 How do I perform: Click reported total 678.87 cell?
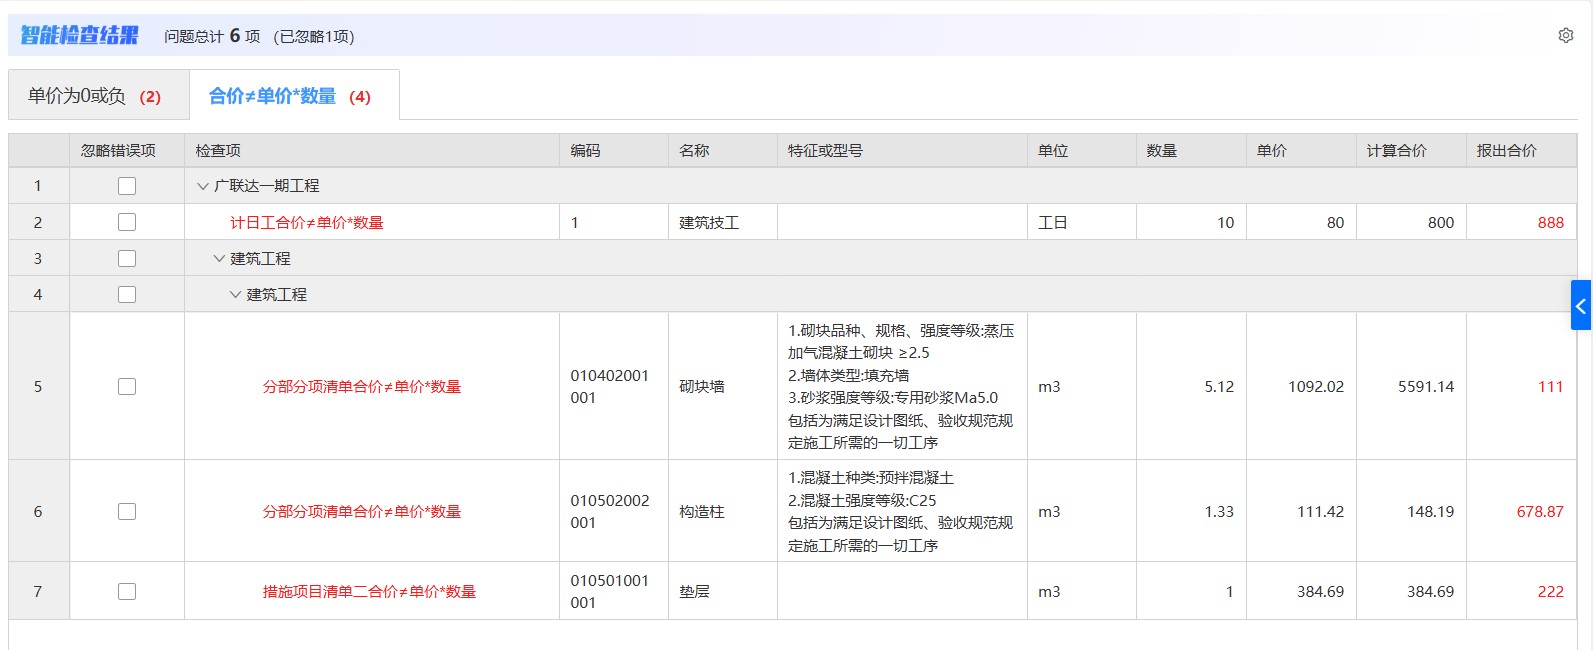tap(1521, 511)
